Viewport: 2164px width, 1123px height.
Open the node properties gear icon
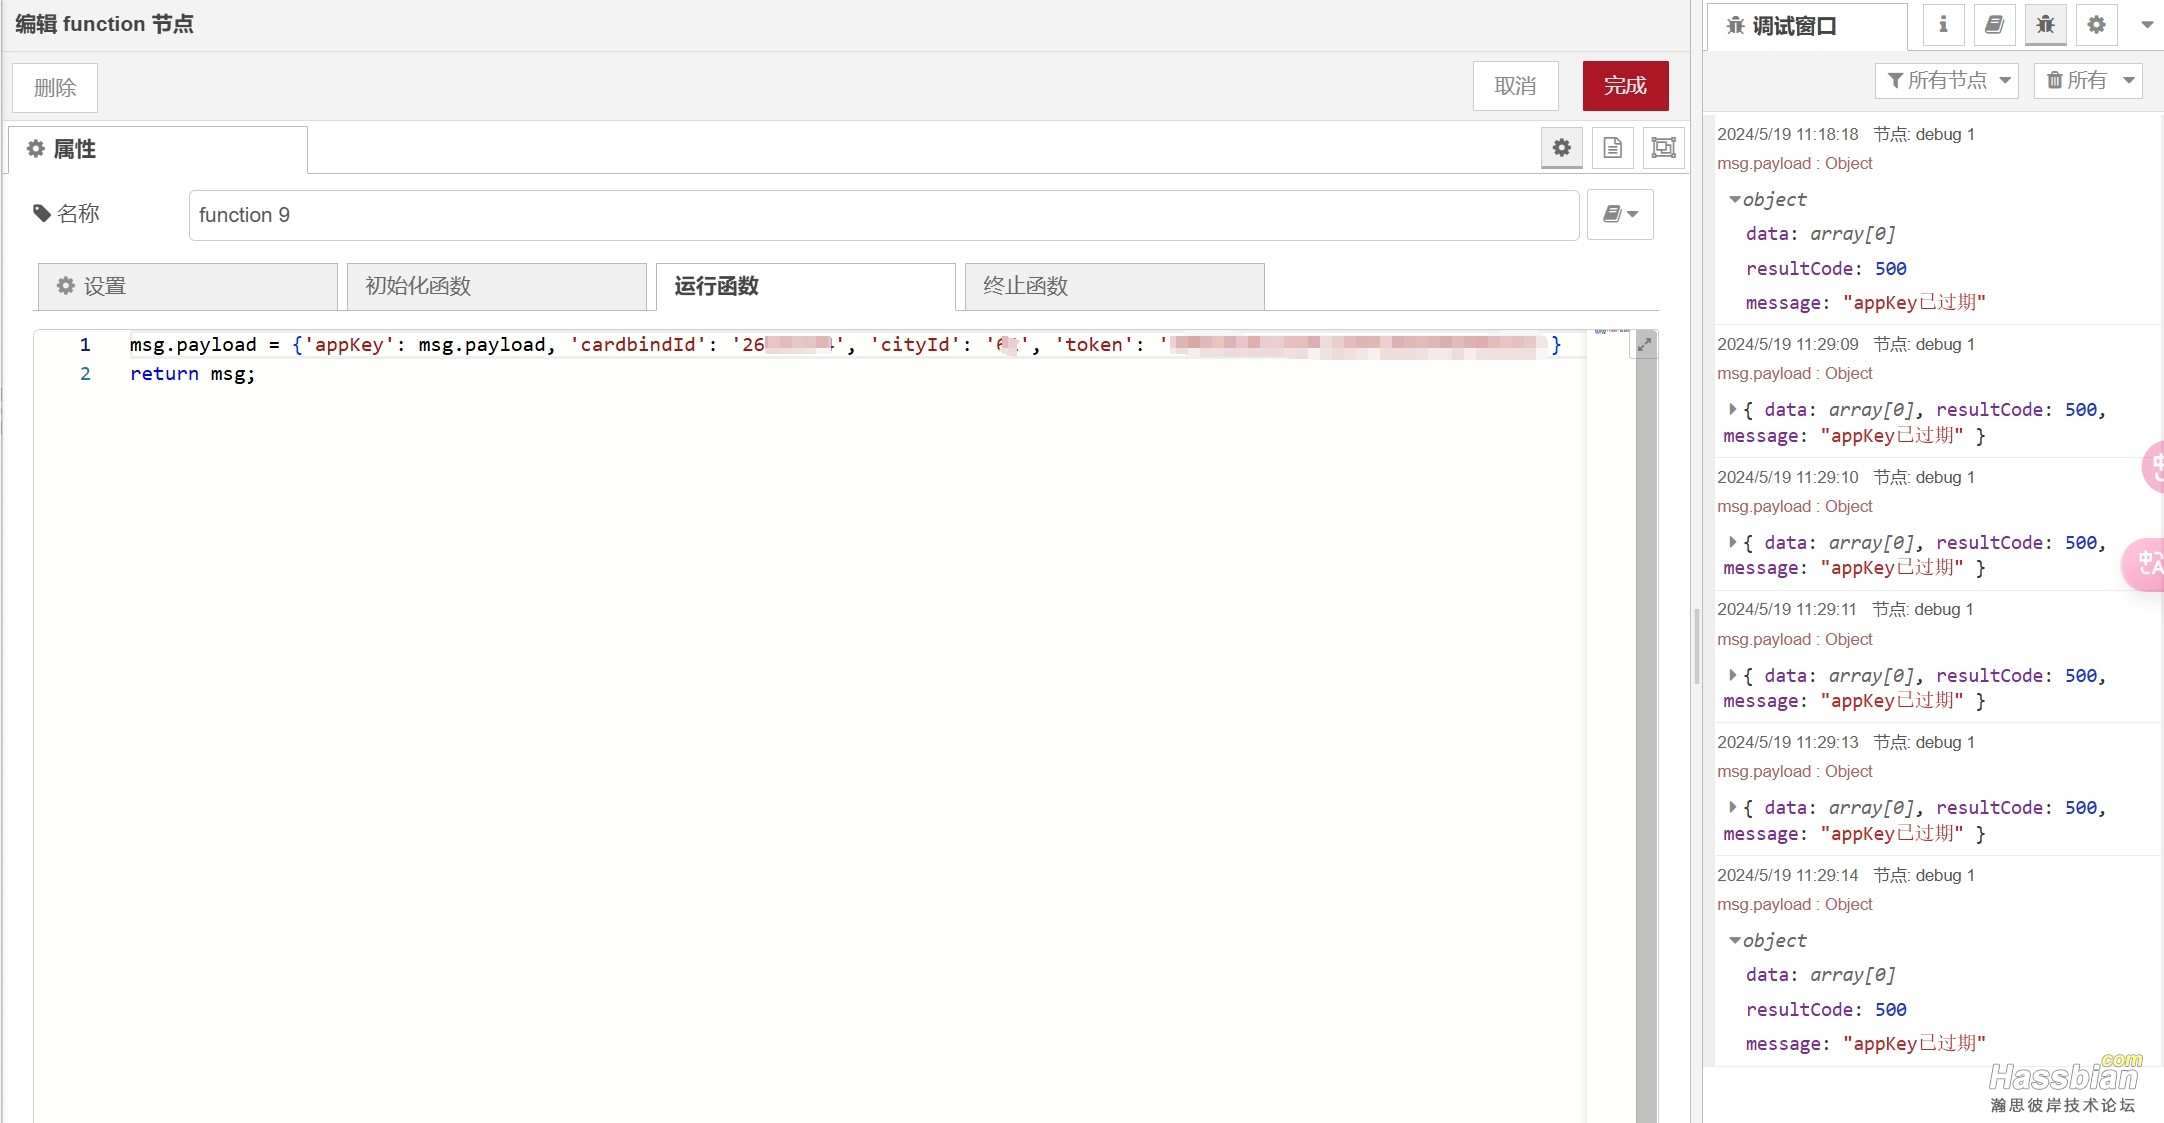[1561, 148]
